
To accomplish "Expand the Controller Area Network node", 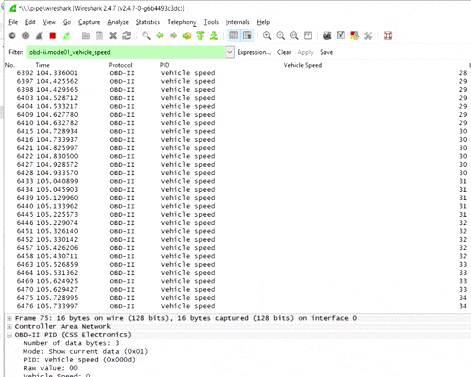I will pyautogui.click(x=9, y=327).
